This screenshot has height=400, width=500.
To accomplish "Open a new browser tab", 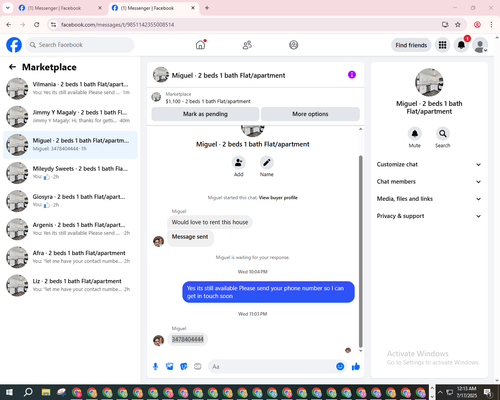I will pyautogui.click(x=207, y=8).
